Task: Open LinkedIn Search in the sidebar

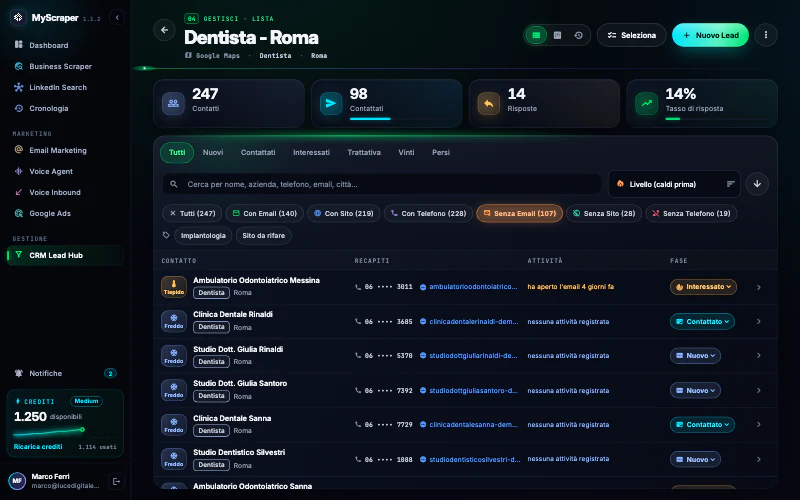Action: coord(65,87)
